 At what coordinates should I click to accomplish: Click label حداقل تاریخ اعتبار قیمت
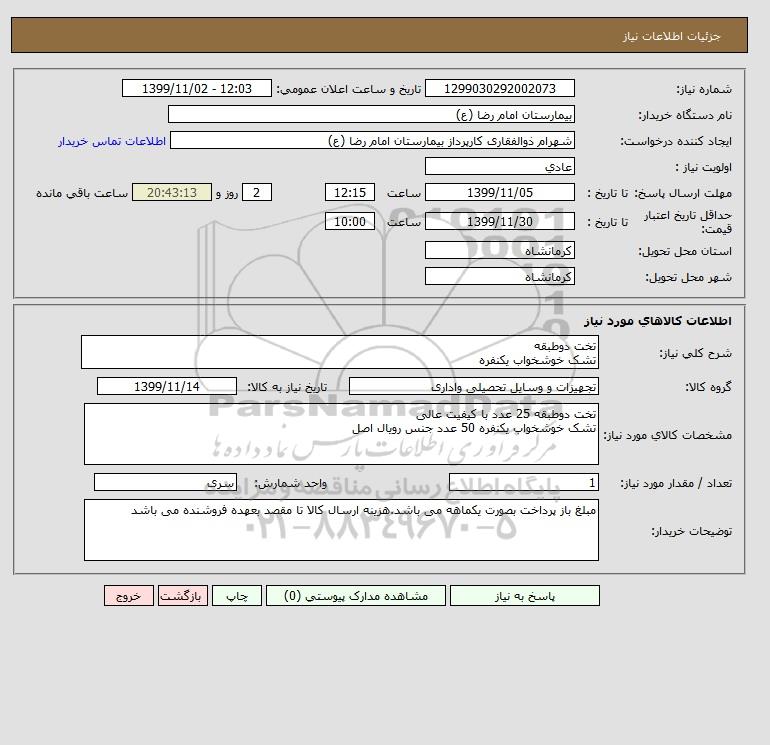(688, 221)
